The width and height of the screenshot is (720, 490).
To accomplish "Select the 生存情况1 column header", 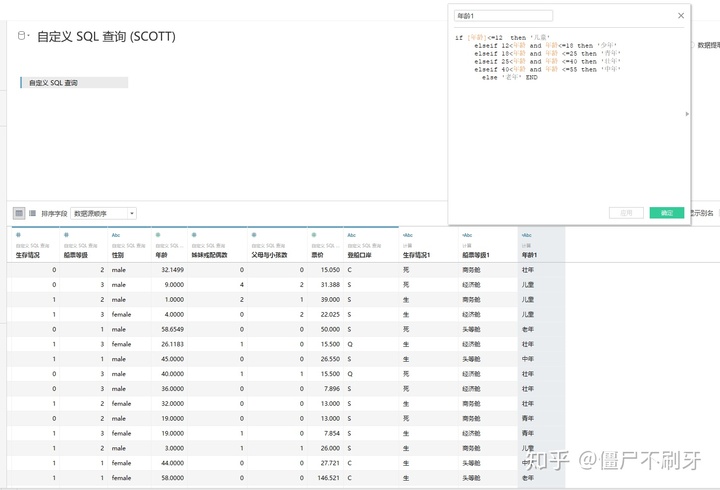I will (416, 255).
